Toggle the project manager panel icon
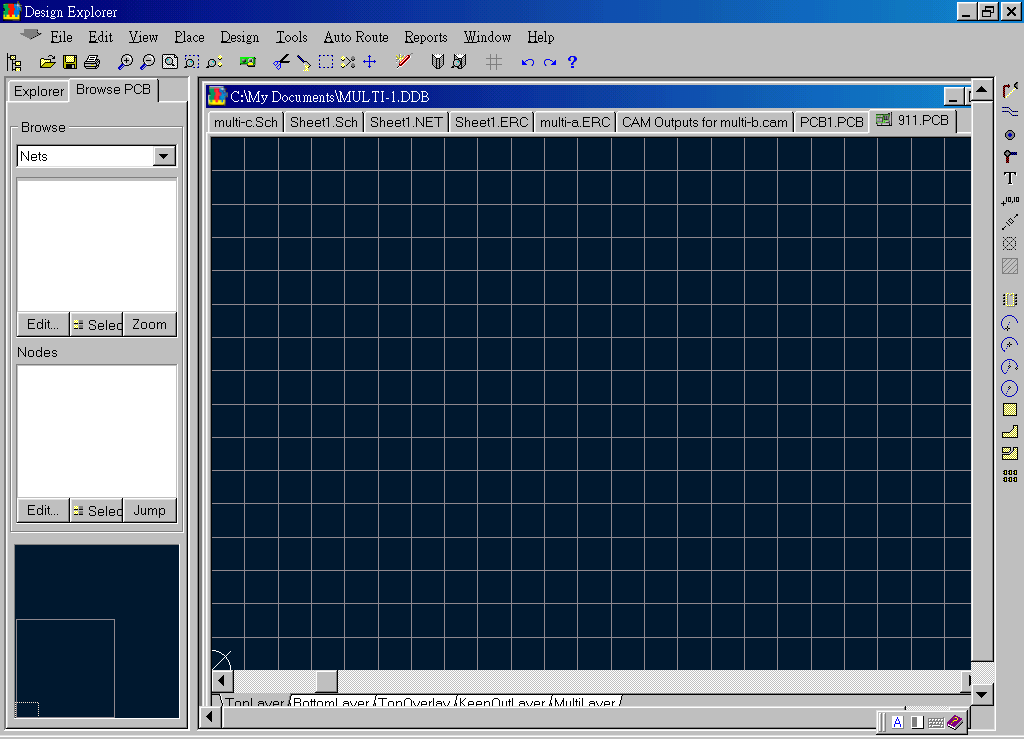Viewport: 1024px width, 739px height. tap(14, 62)
